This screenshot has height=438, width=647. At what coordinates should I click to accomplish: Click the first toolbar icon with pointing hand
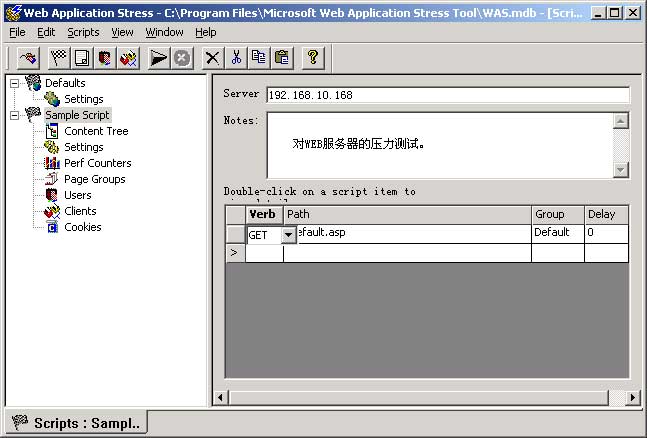(x=28, y=58)
